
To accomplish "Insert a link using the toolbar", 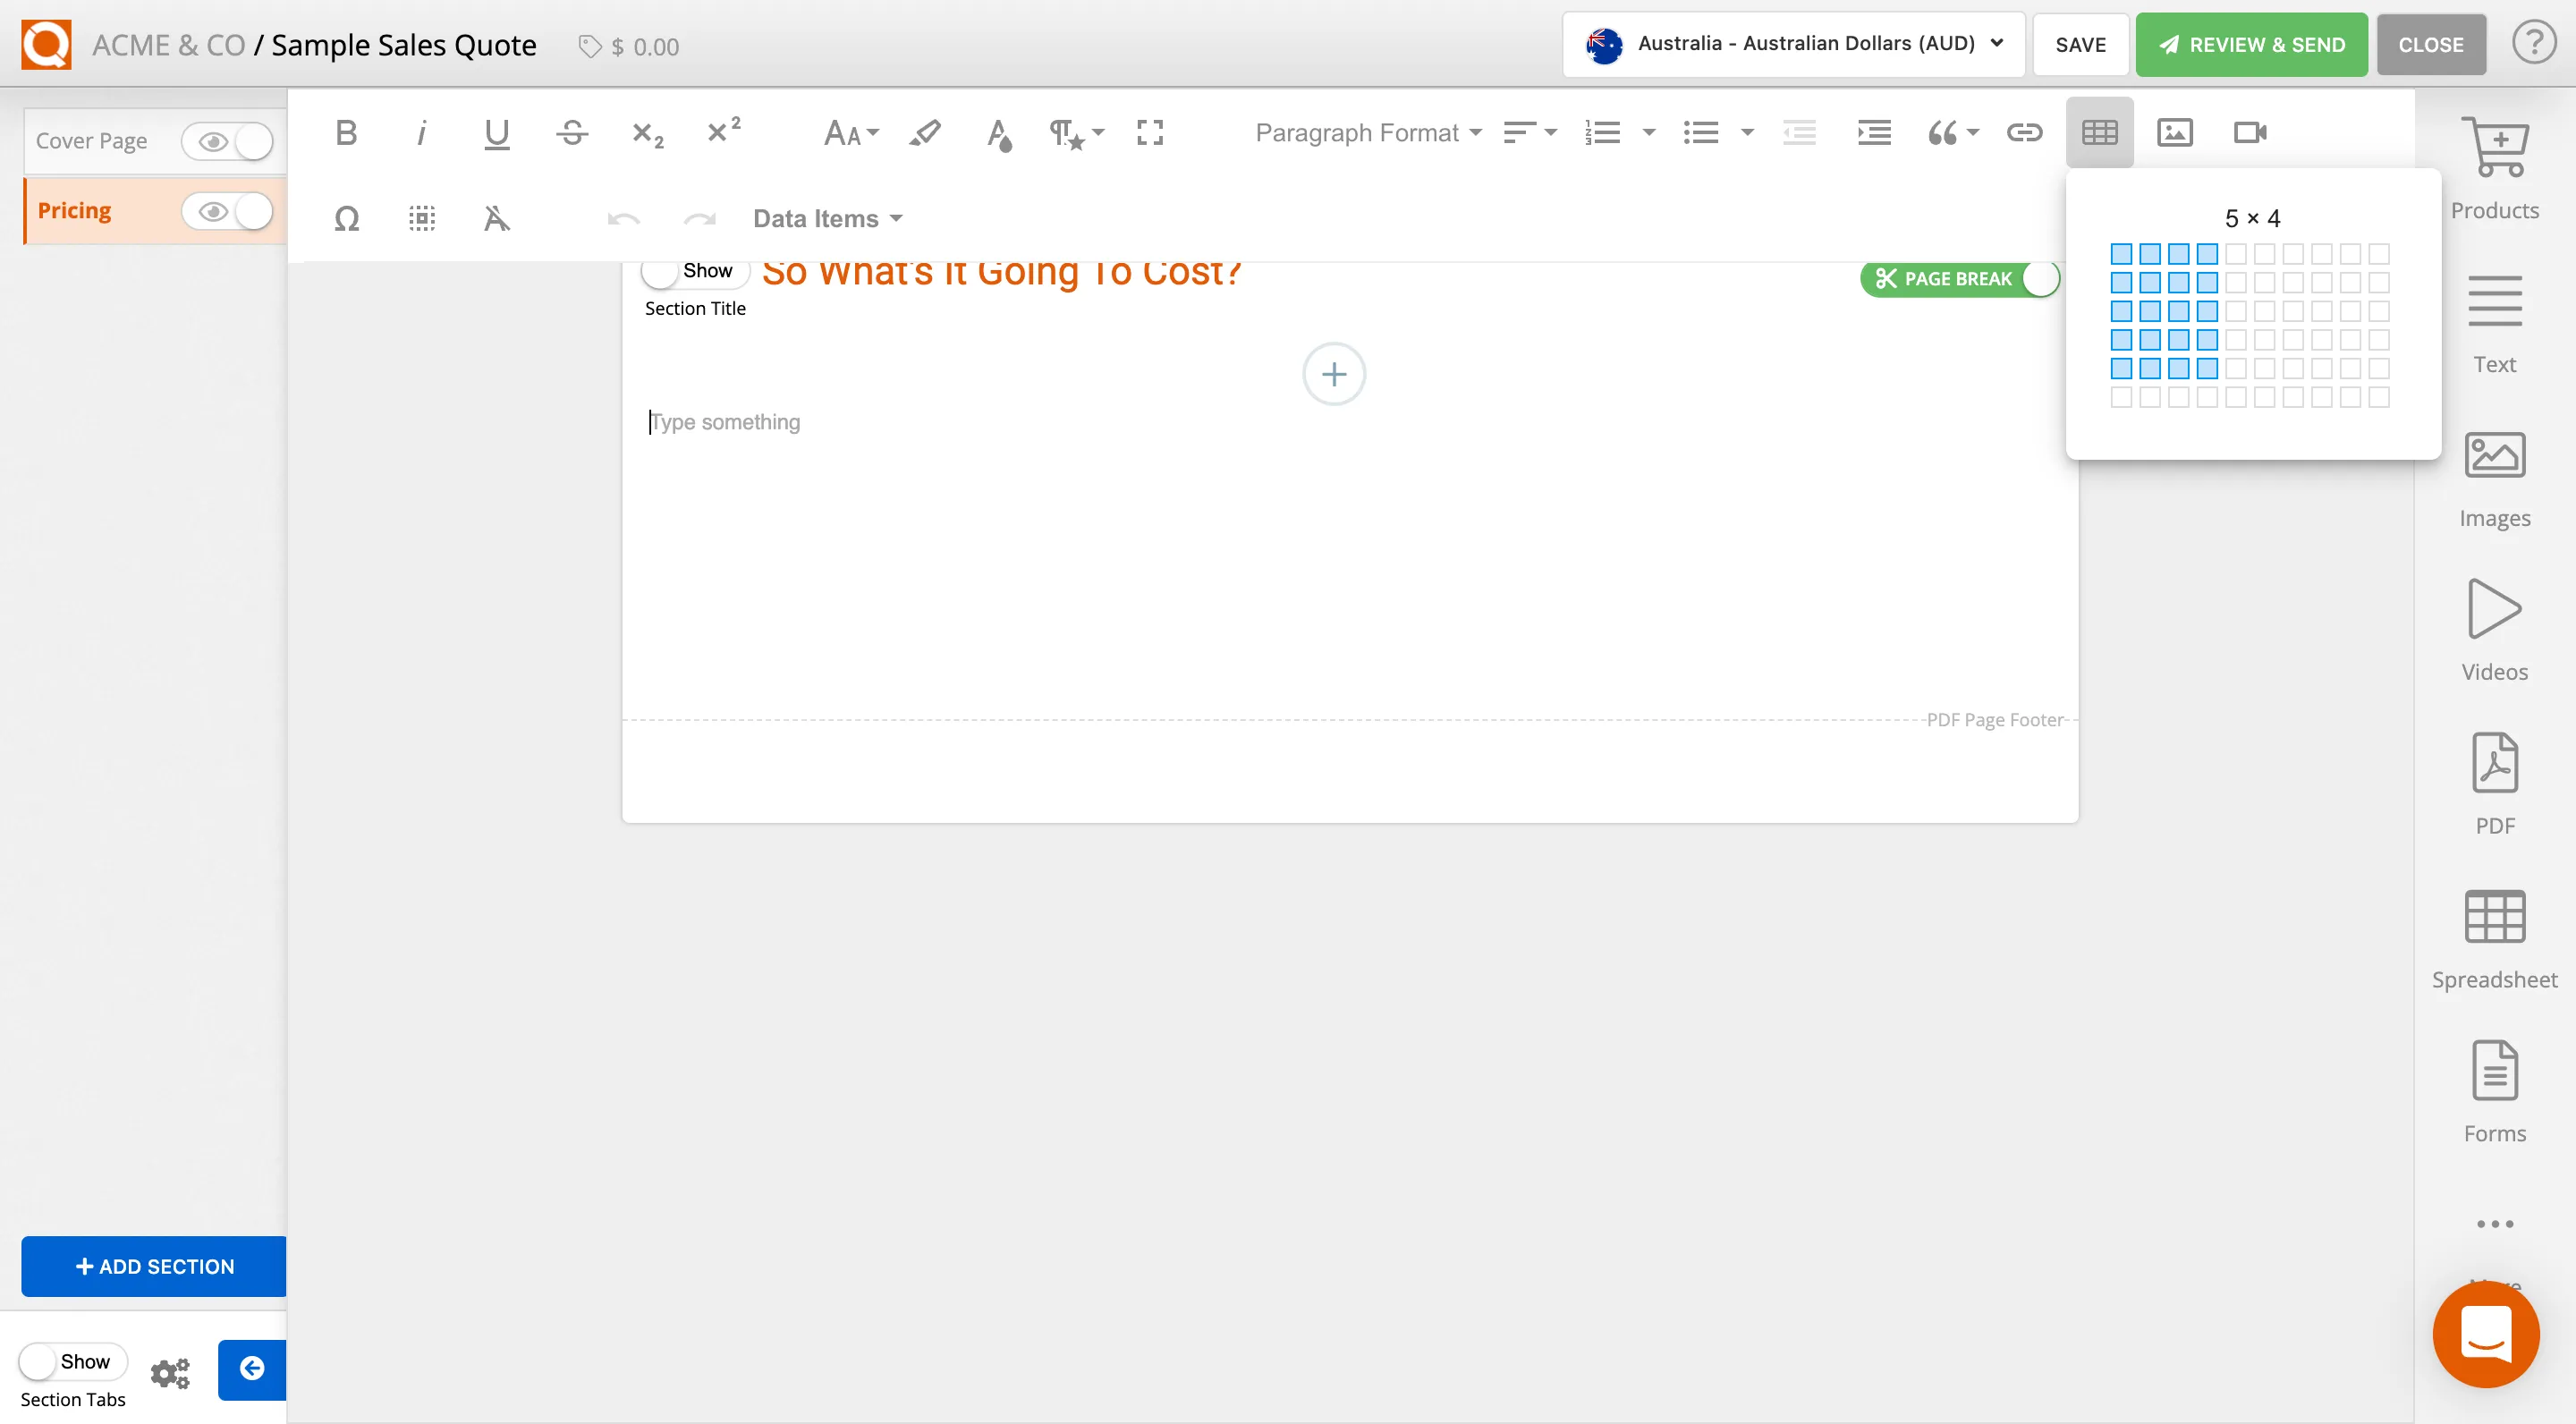I will click(x=2024, y=132).
